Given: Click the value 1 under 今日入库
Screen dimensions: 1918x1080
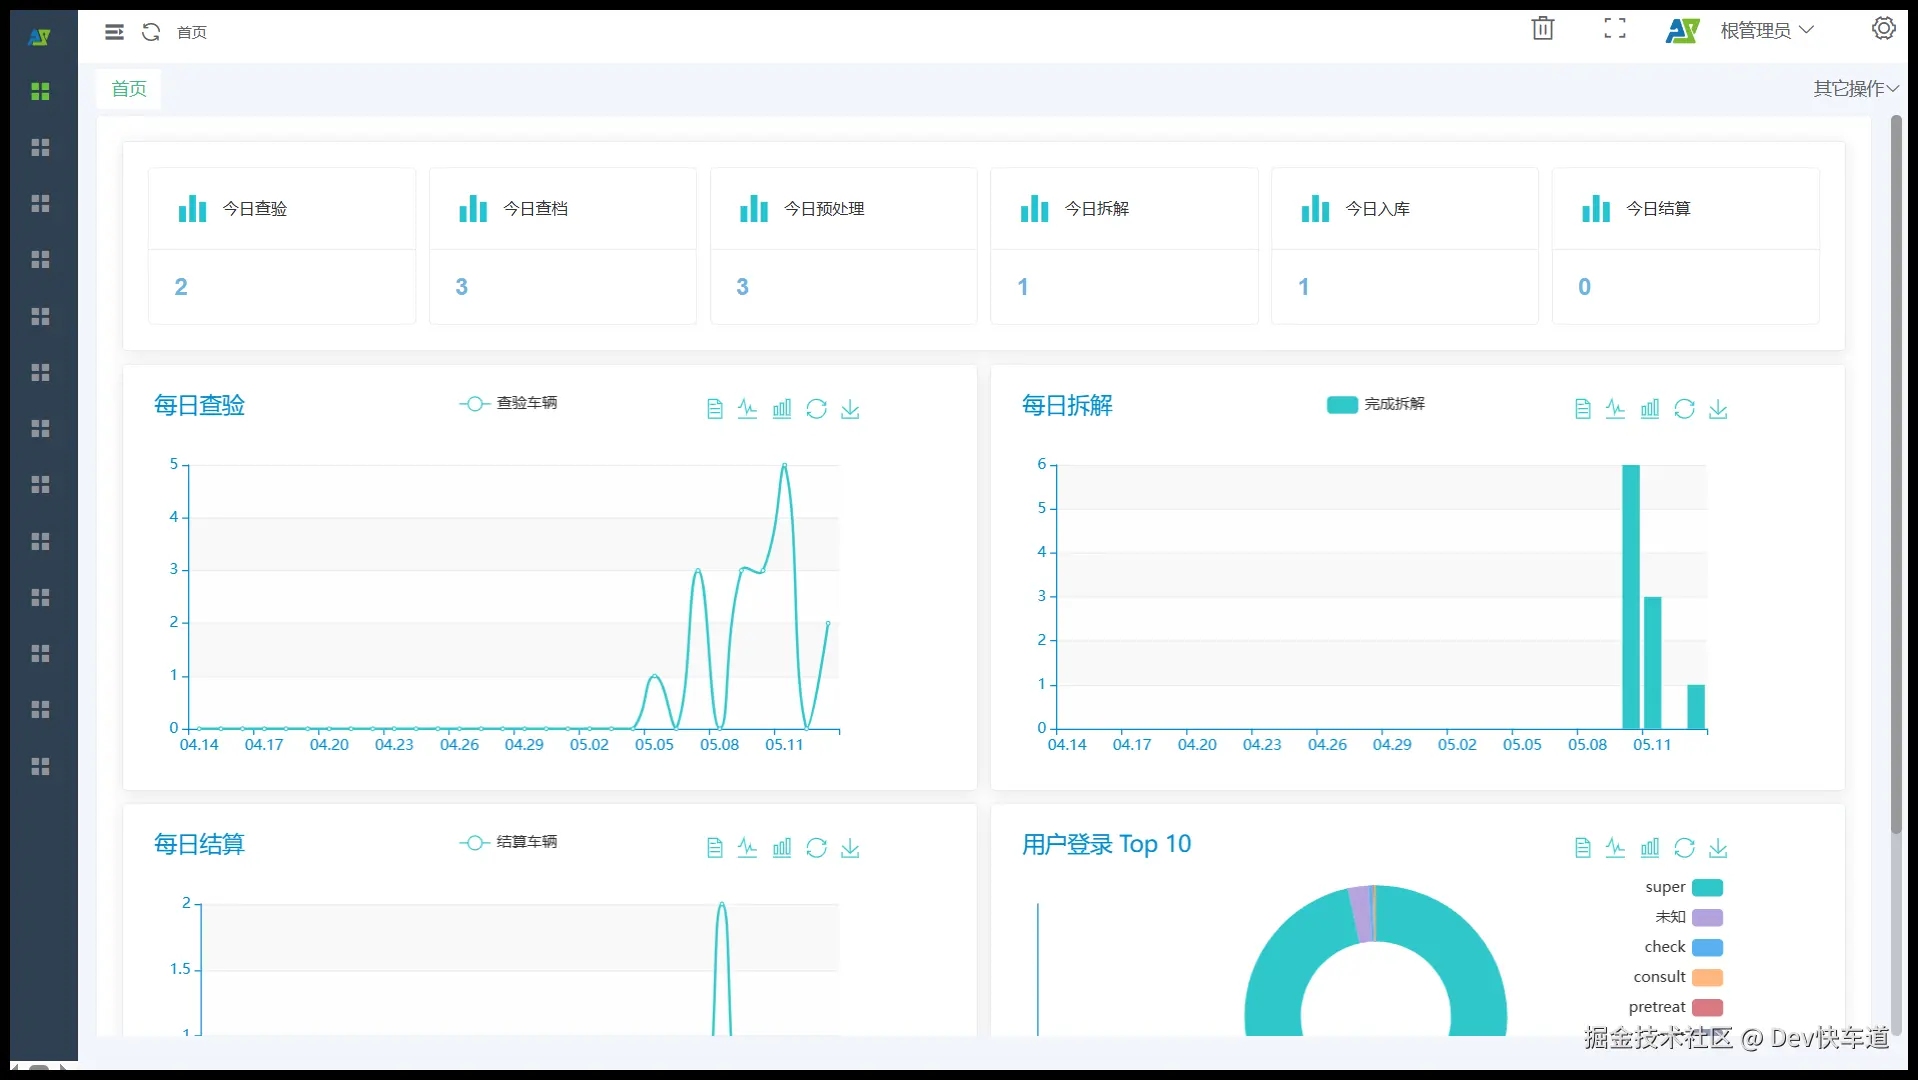Looking at the screenshot, I should pos(1304,287).
